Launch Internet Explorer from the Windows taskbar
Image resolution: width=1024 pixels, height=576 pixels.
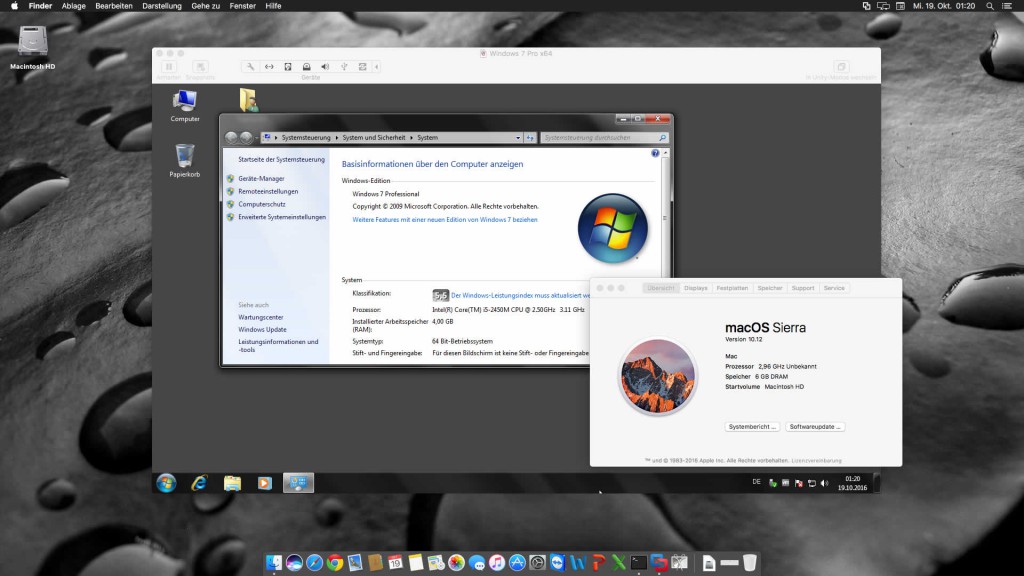click(199, 483)
